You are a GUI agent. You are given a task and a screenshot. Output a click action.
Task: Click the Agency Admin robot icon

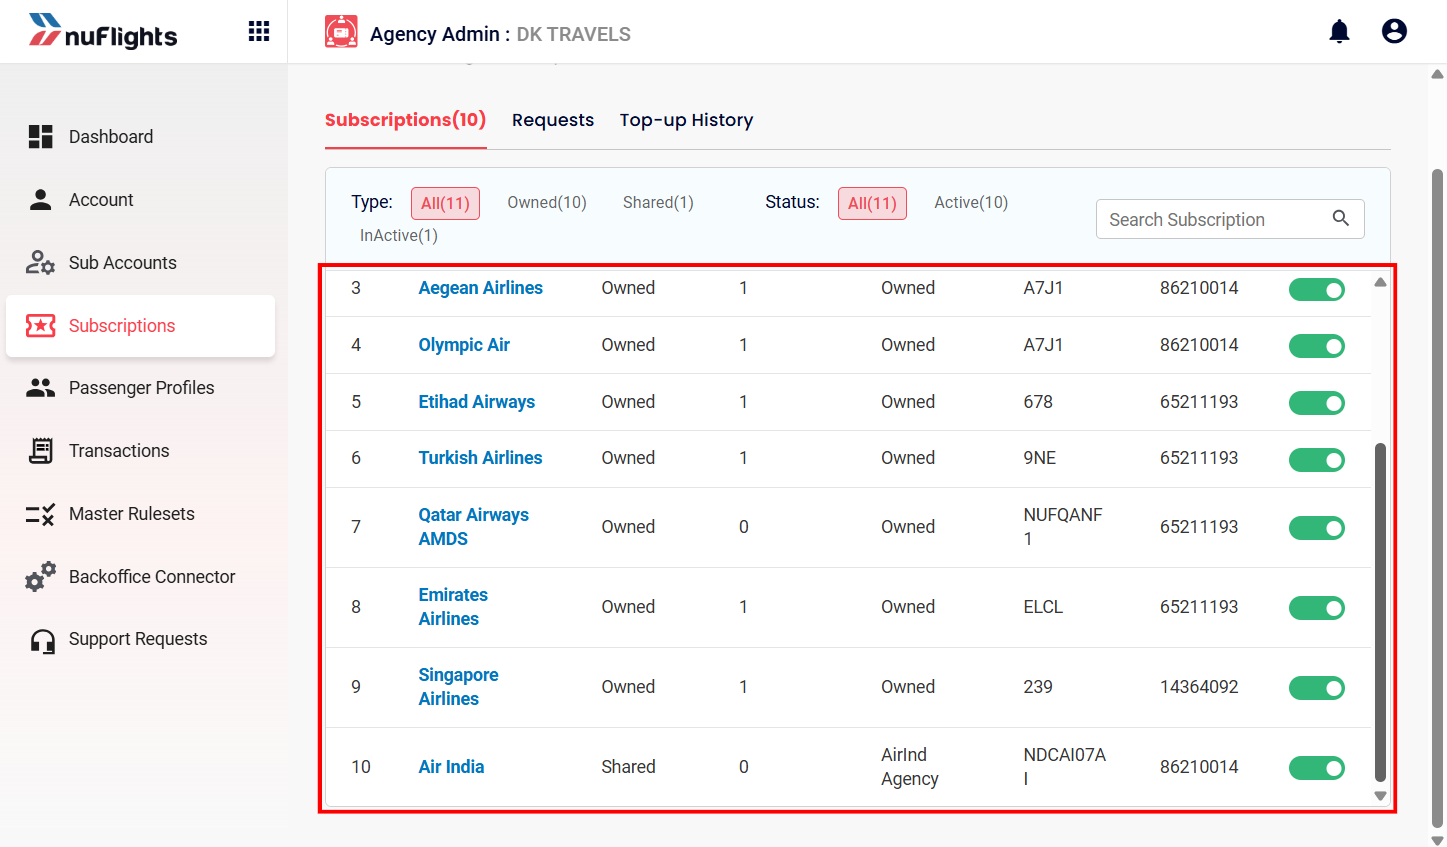(341, 32)
